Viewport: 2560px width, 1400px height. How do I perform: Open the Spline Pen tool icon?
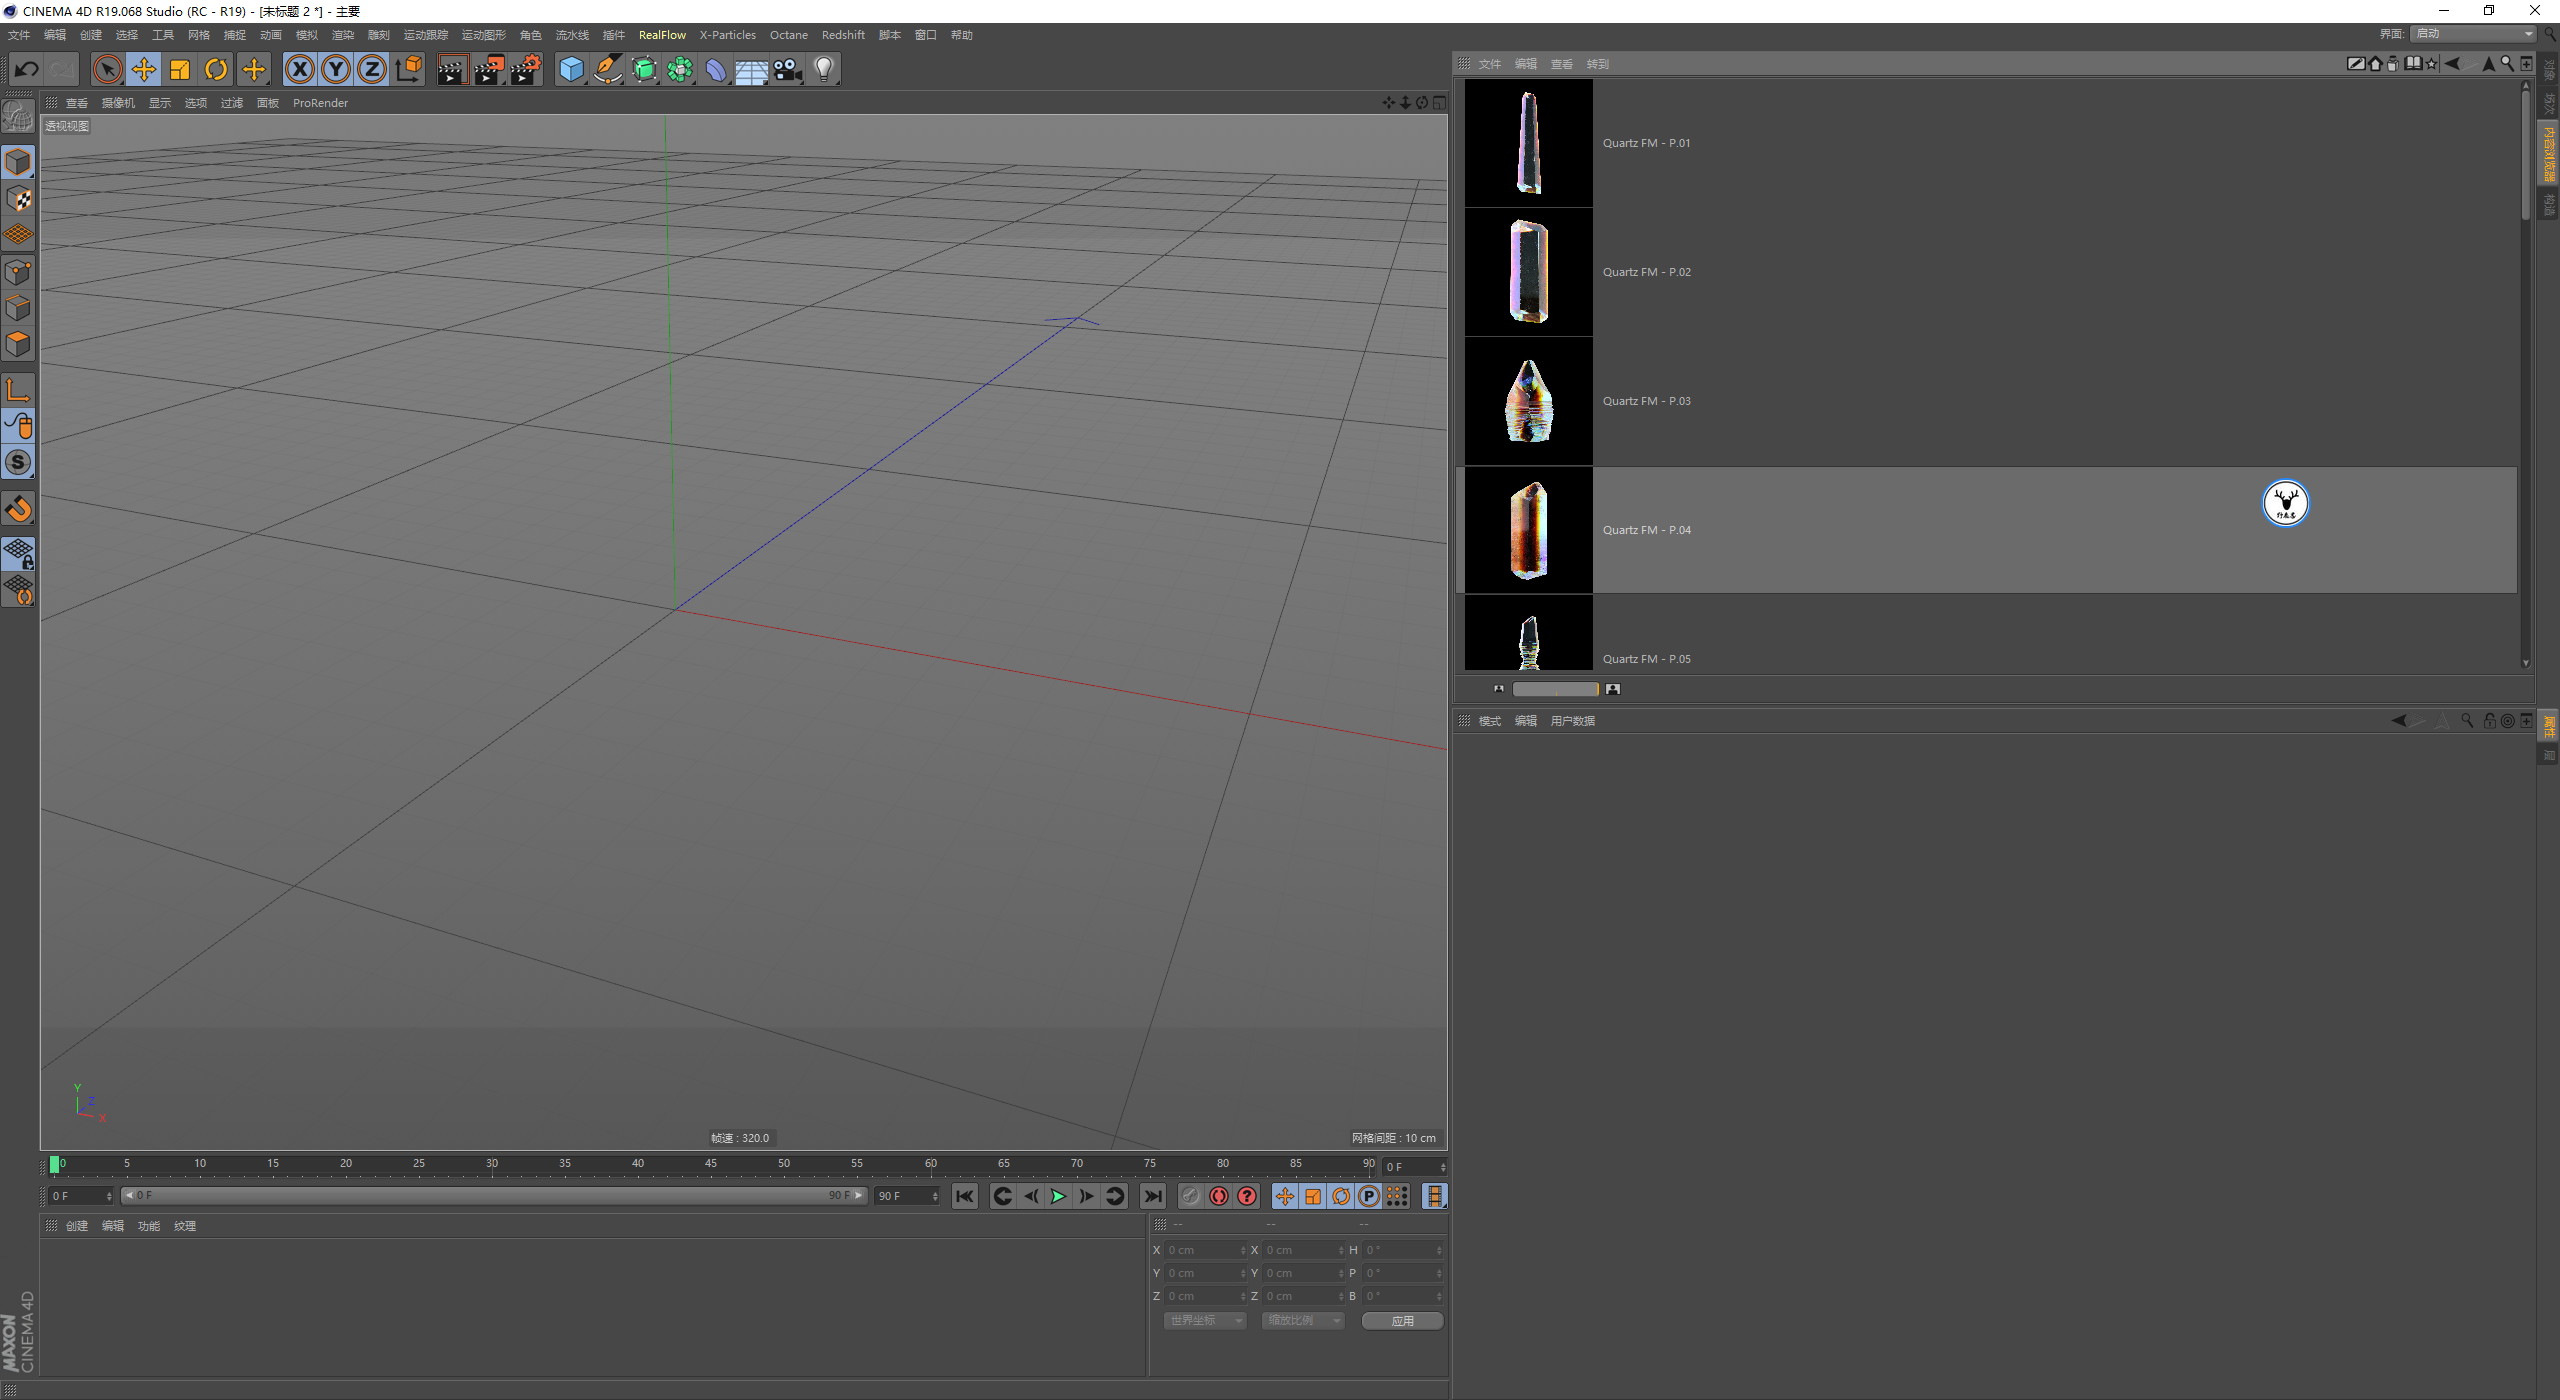point(607,69)
